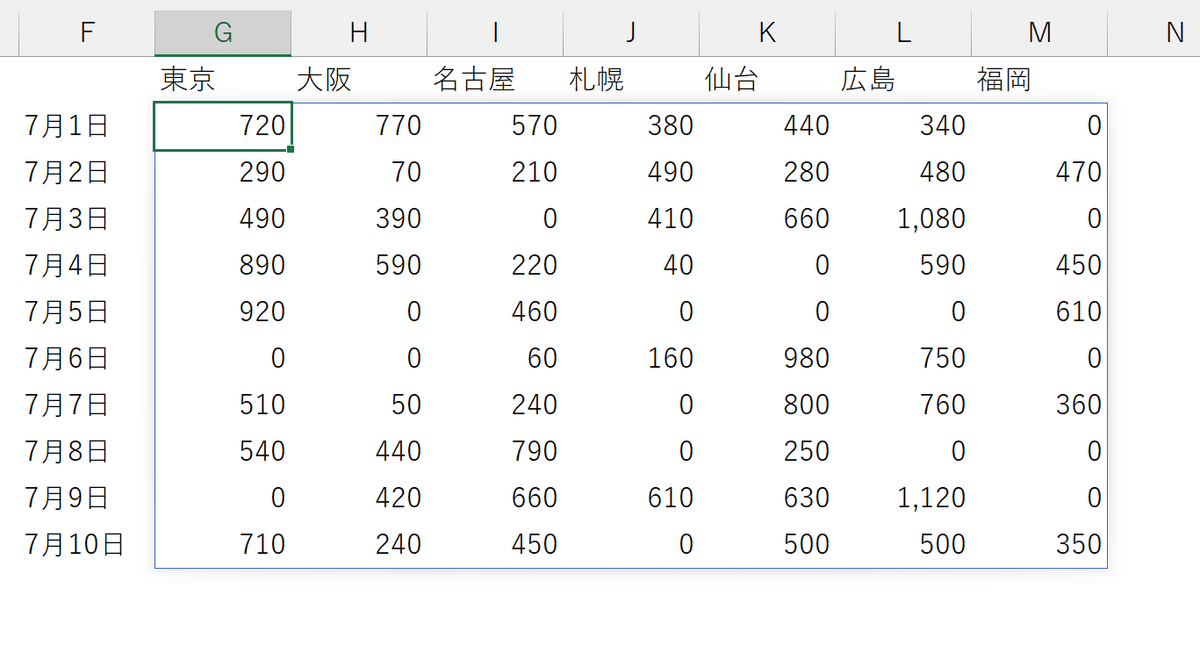Select the 7月10日 date cell
This screenshot has width=1200, height=652.
pyautogui.click(x=87, y=544)
